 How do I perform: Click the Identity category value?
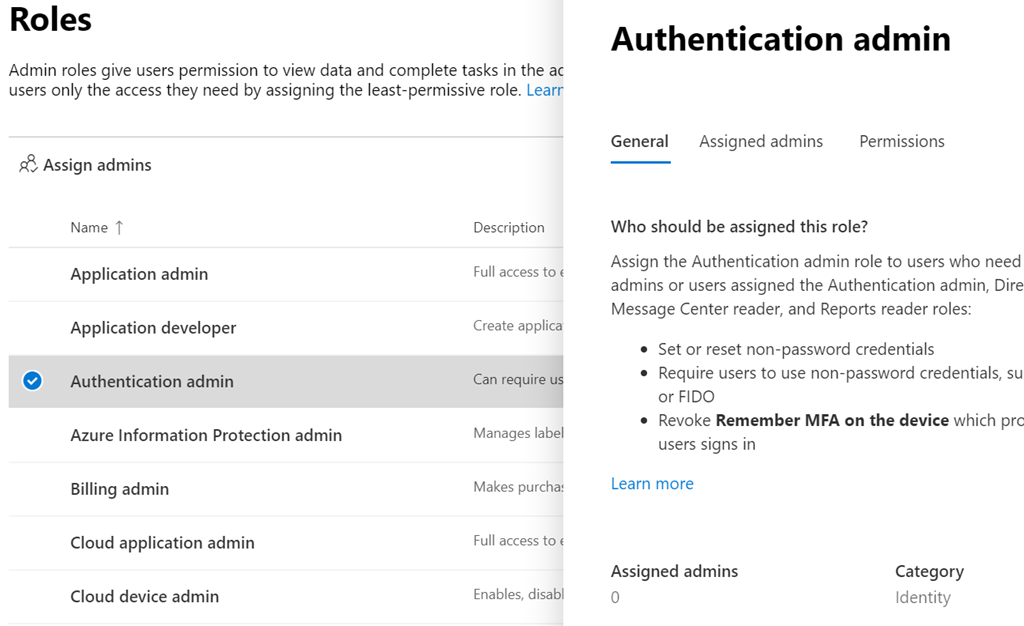pos(922,598)
